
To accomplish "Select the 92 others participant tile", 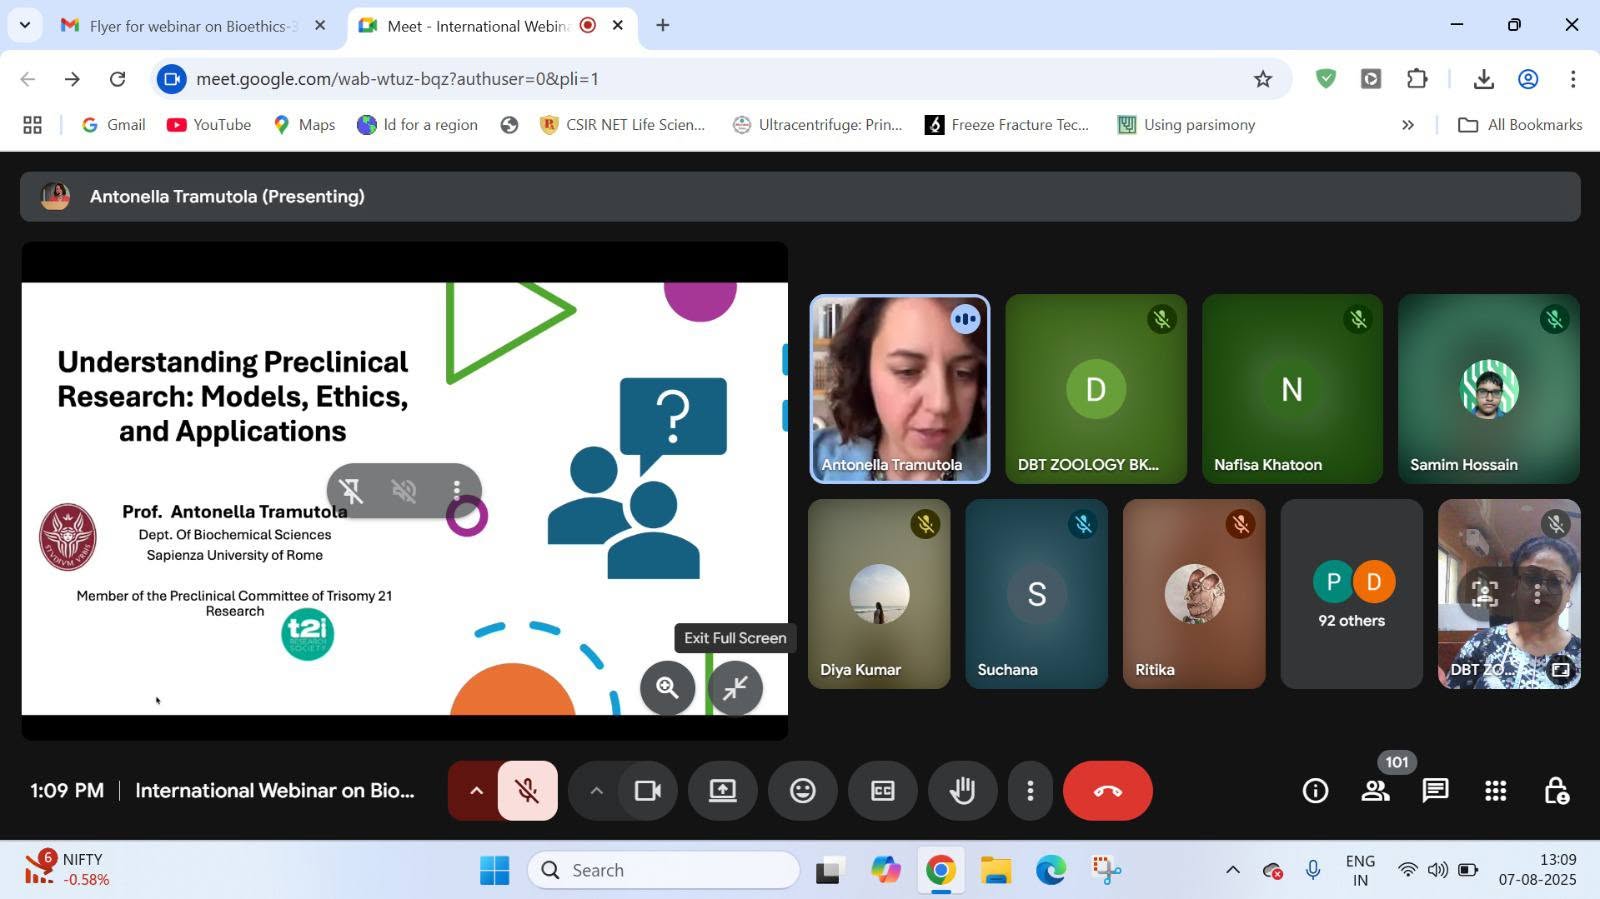I will coord(1351,594).
